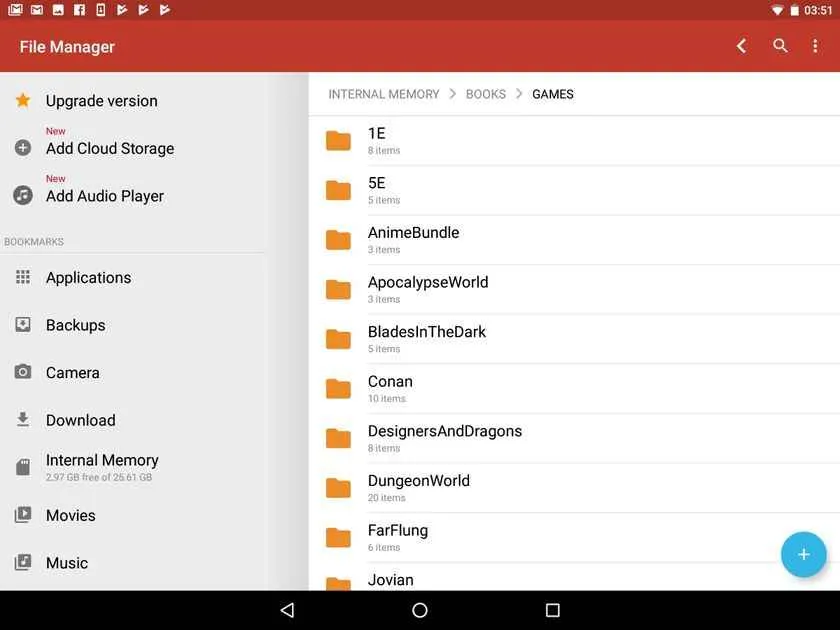Screen dimensions: 840x630
Task: Tap the battery status icon
Action: 794,10
